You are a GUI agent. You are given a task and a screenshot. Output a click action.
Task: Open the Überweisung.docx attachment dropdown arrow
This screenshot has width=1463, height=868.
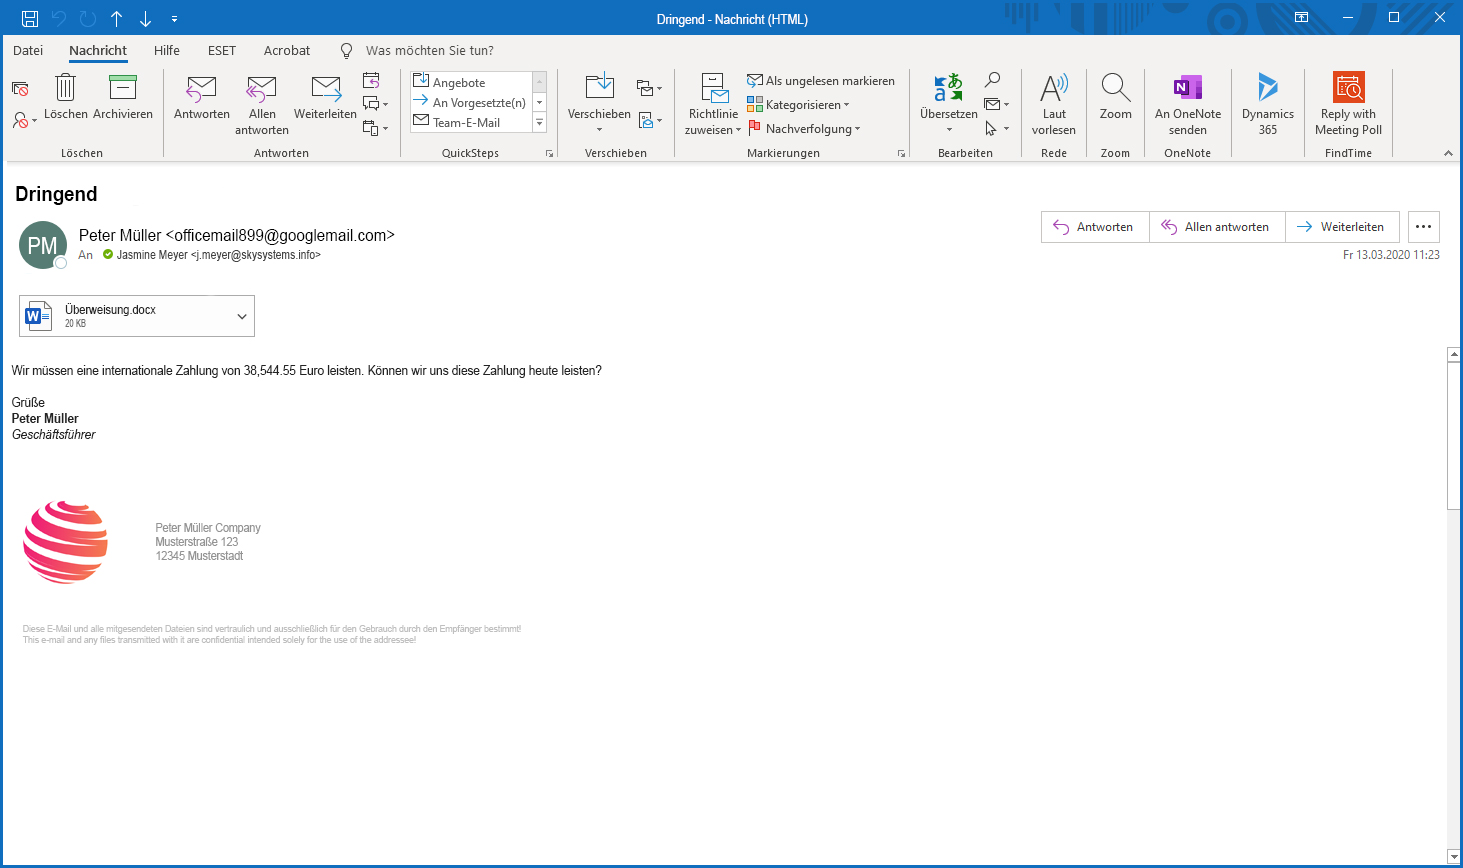click(x=242, y=316)
